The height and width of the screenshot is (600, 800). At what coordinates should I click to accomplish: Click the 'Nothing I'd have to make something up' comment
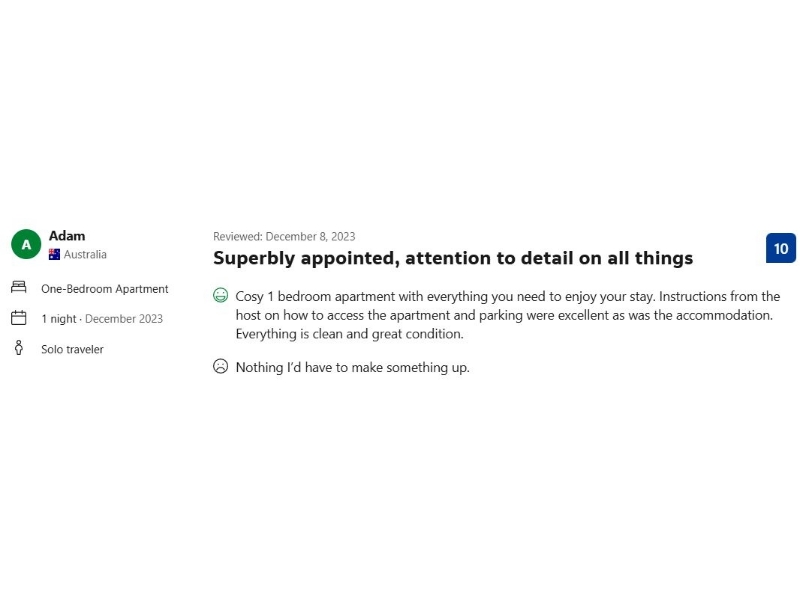point(352,367)
